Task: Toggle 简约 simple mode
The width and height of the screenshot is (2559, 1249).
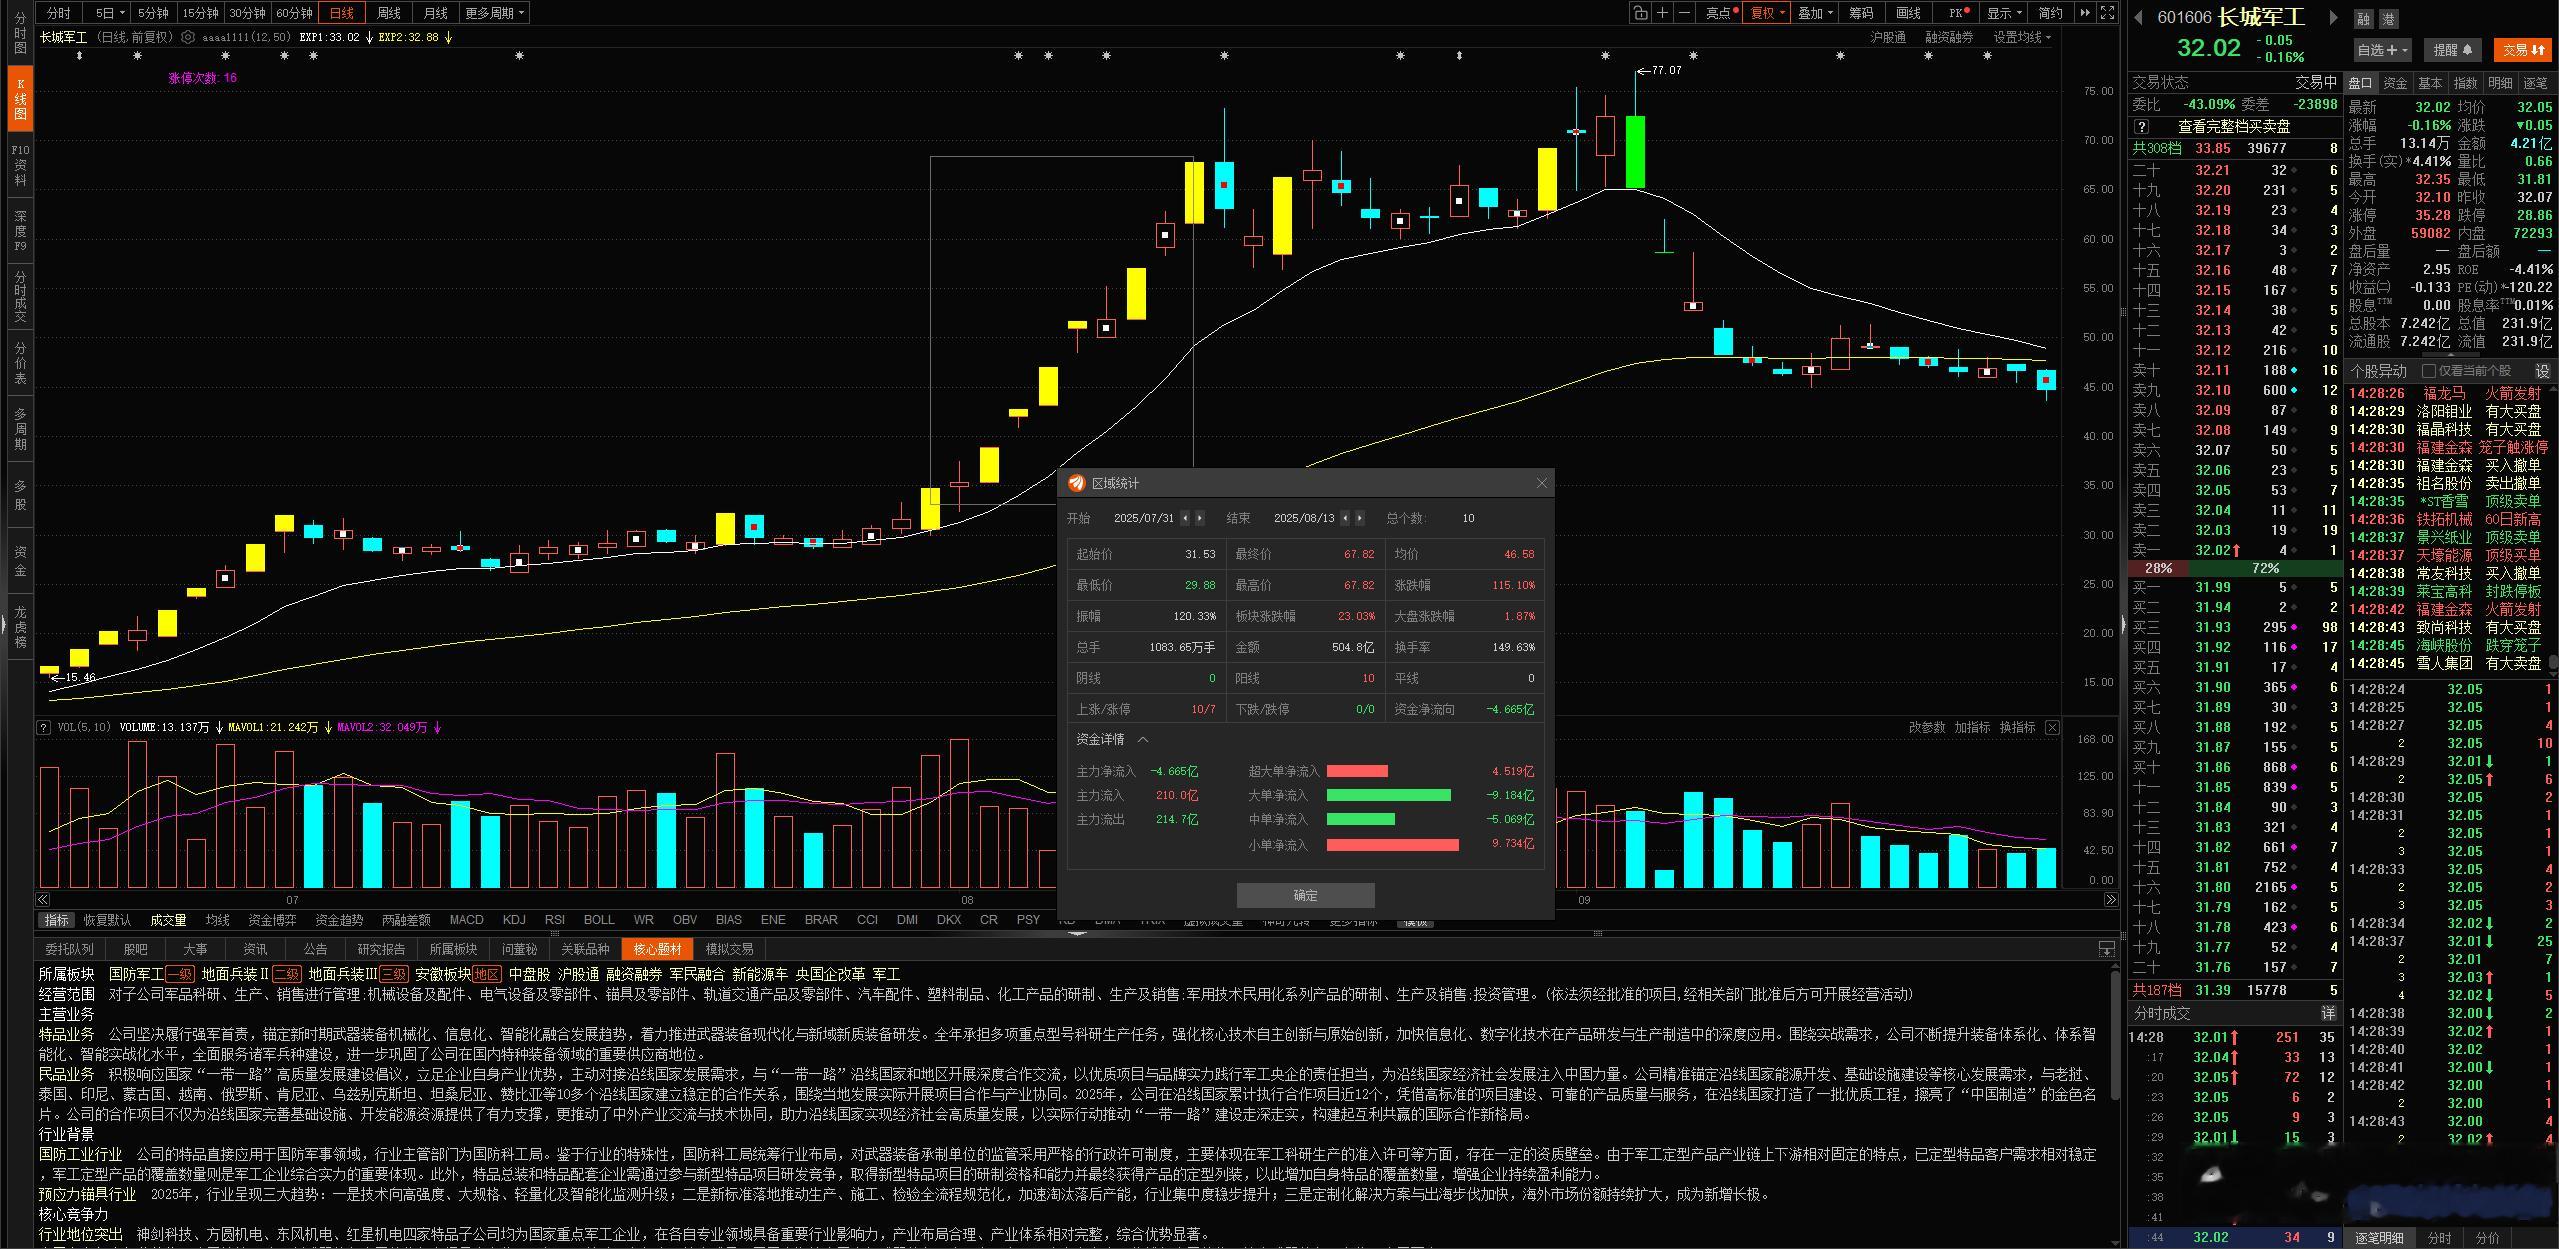Action: point(2050,13)
